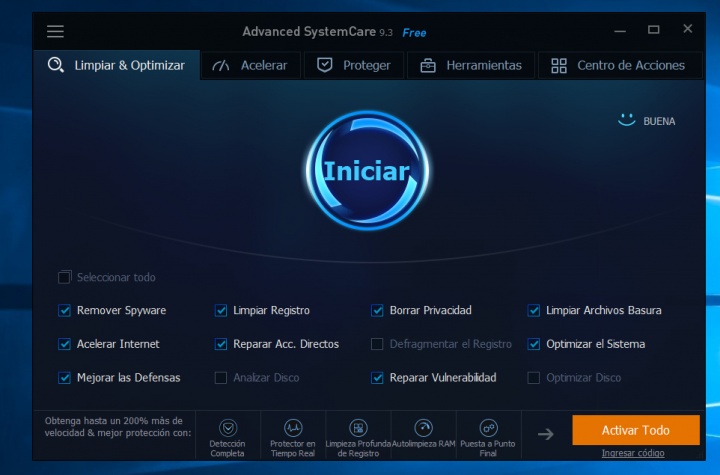
Task: Open Autolimpieza RAM gauge icon
Action: pos(423,428)
